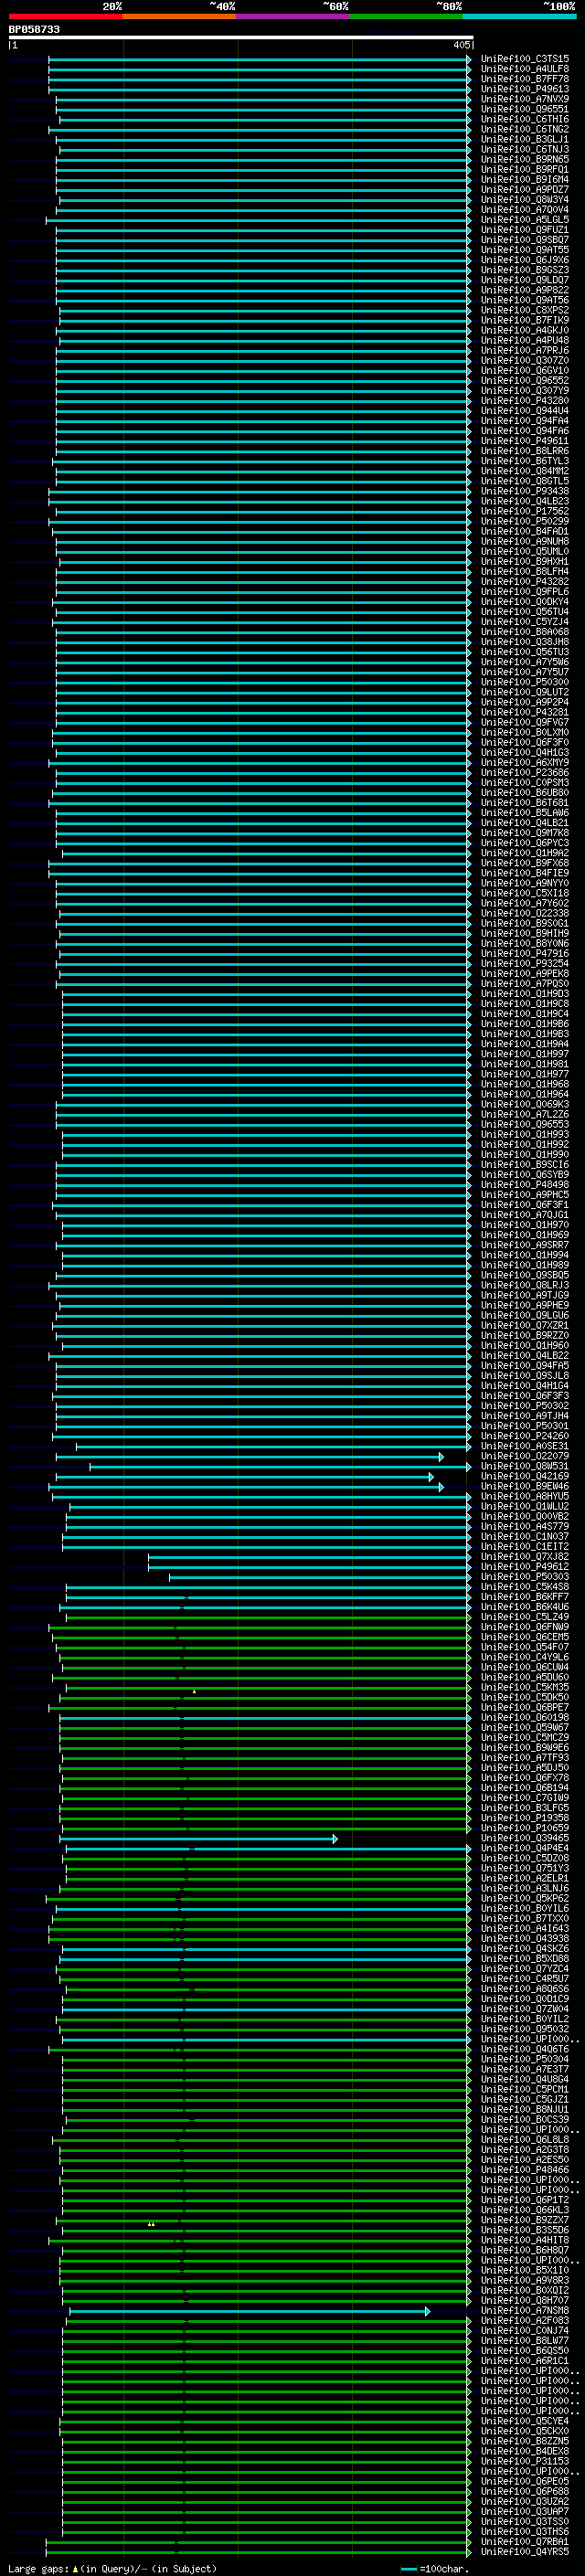Screen dimensions: 585x2576
Task: Select the UniRef100_C4Y9L6 label
Action: tap(524, 1657)
